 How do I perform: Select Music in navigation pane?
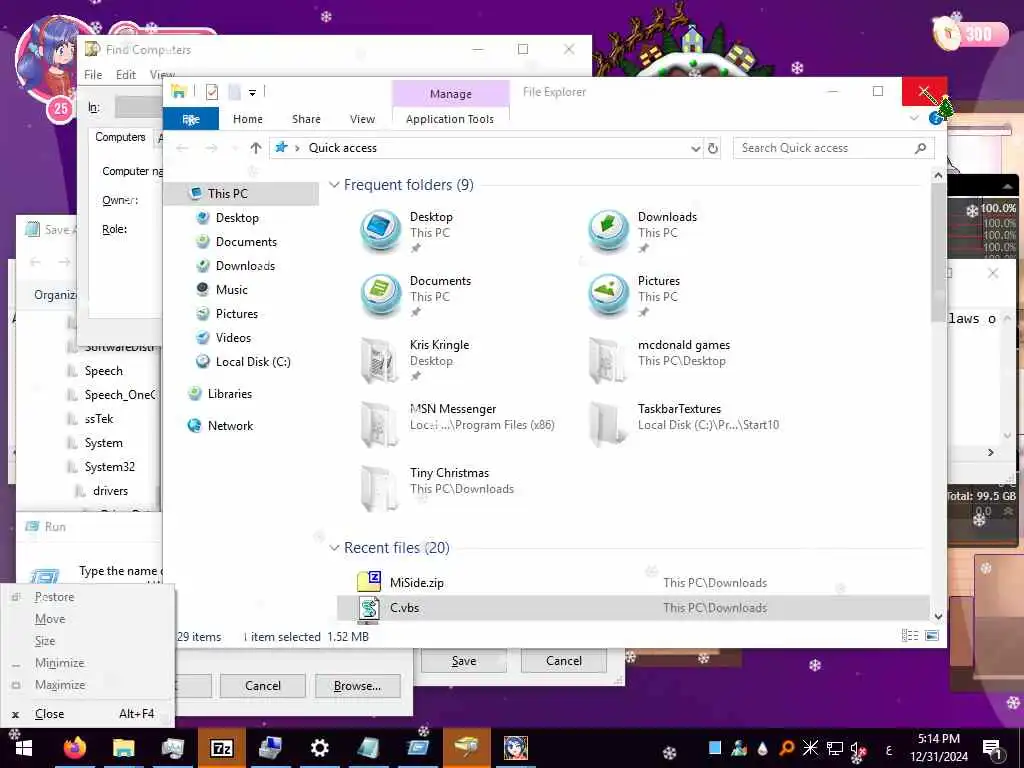coord(232,289)
